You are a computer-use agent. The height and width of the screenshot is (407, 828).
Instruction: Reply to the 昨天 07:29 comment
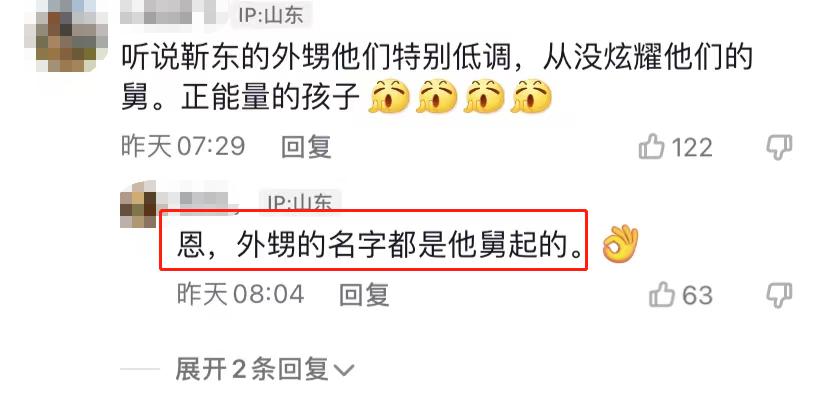pos(306,146)
